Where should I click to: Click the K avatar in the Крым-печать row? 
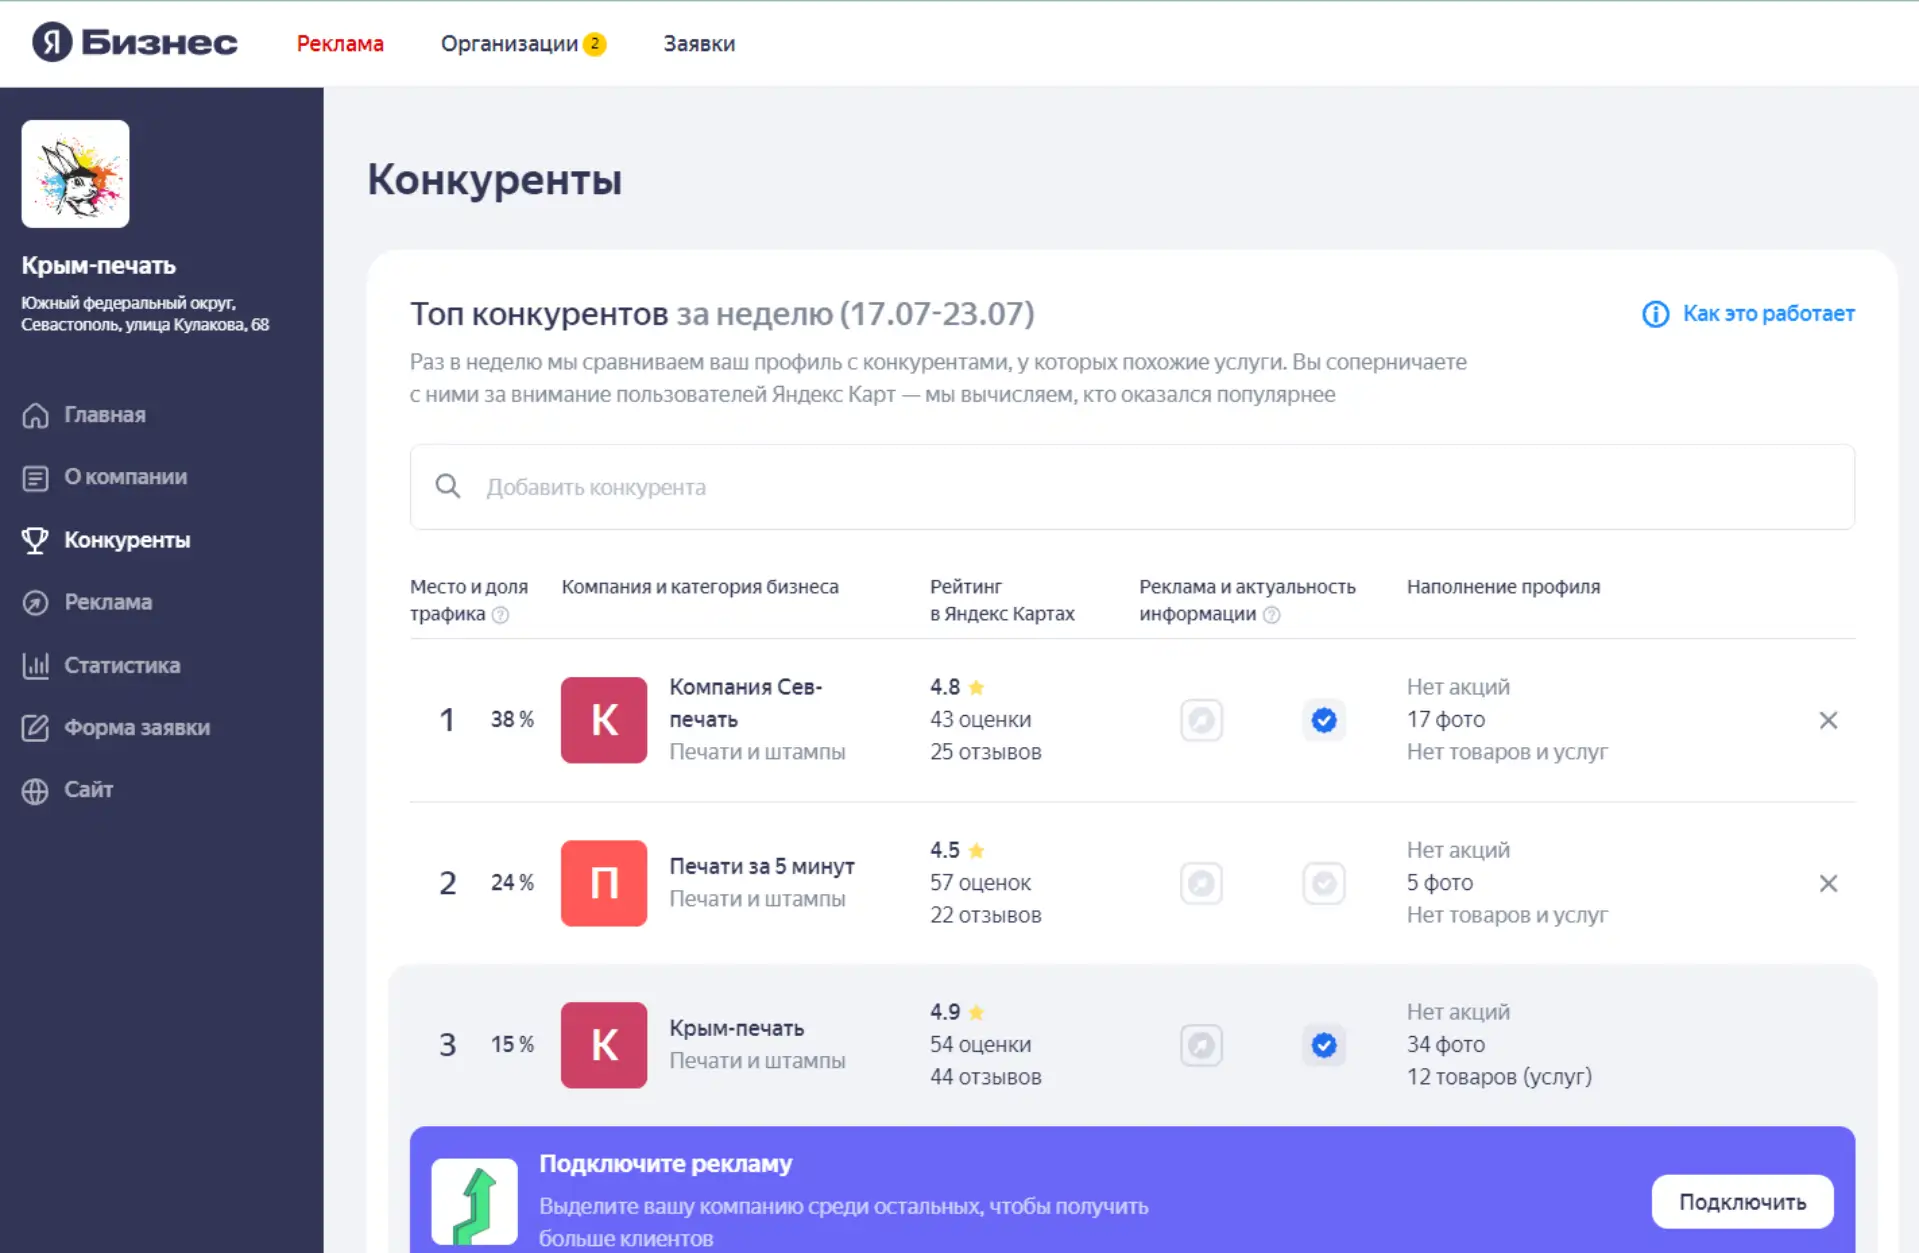tap(604, 1045)
